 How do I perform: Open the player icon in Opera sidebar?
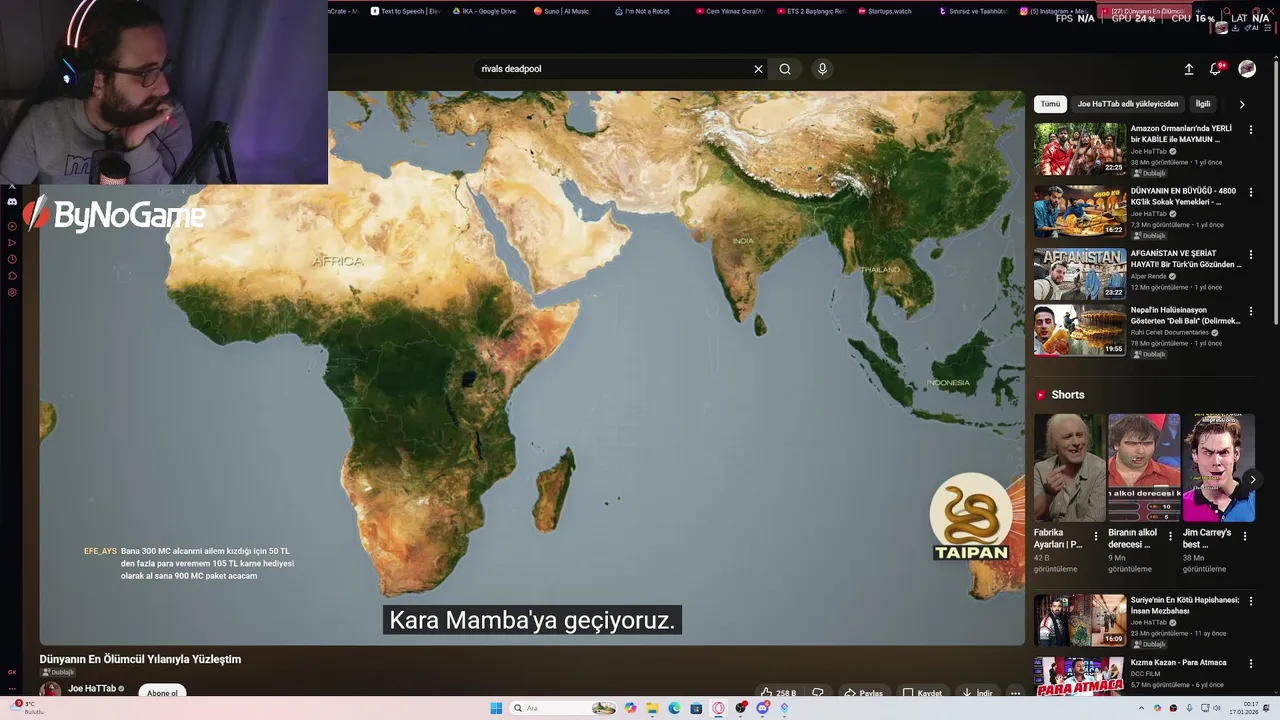click(12, 226)
